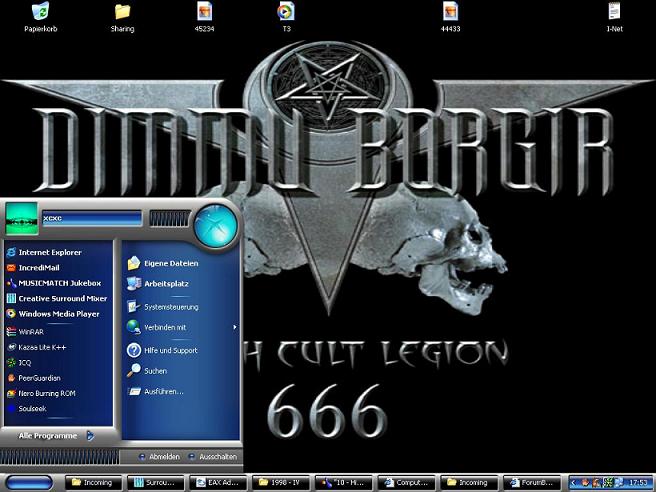Click Abmelden to log off
Screen dimensions: 656x492
click(159, 457)
